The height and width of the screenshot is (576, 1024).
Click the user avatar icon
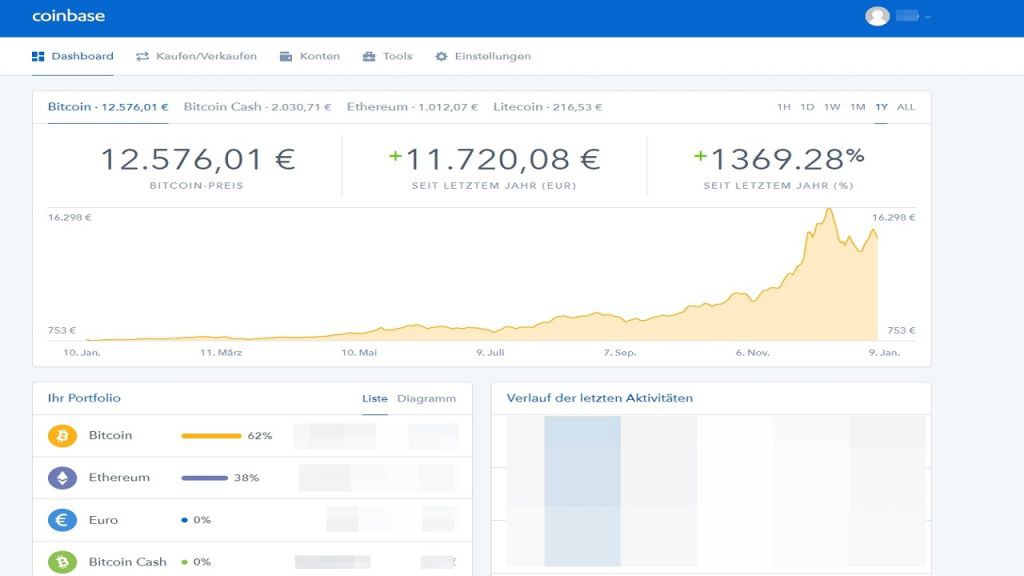(877, 16)
